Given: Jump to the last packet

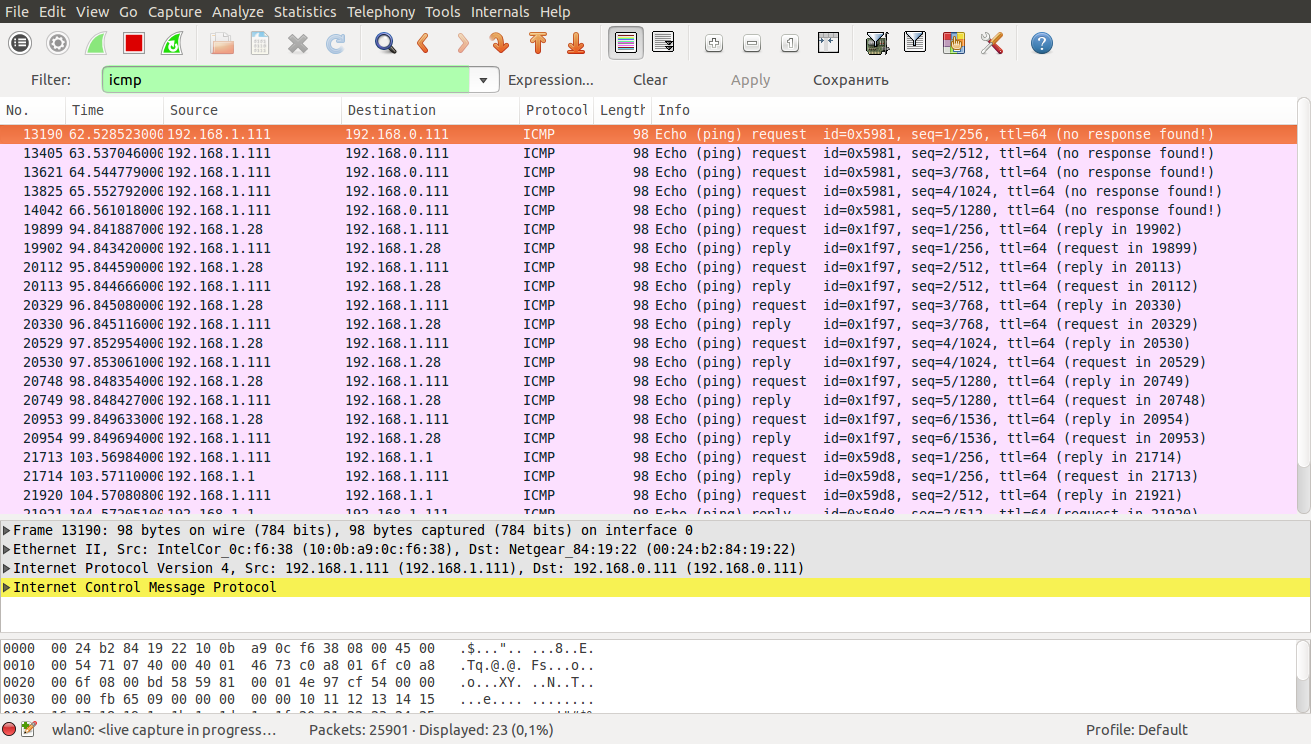Looking at the screenshot, I should (x=575, y=43).
